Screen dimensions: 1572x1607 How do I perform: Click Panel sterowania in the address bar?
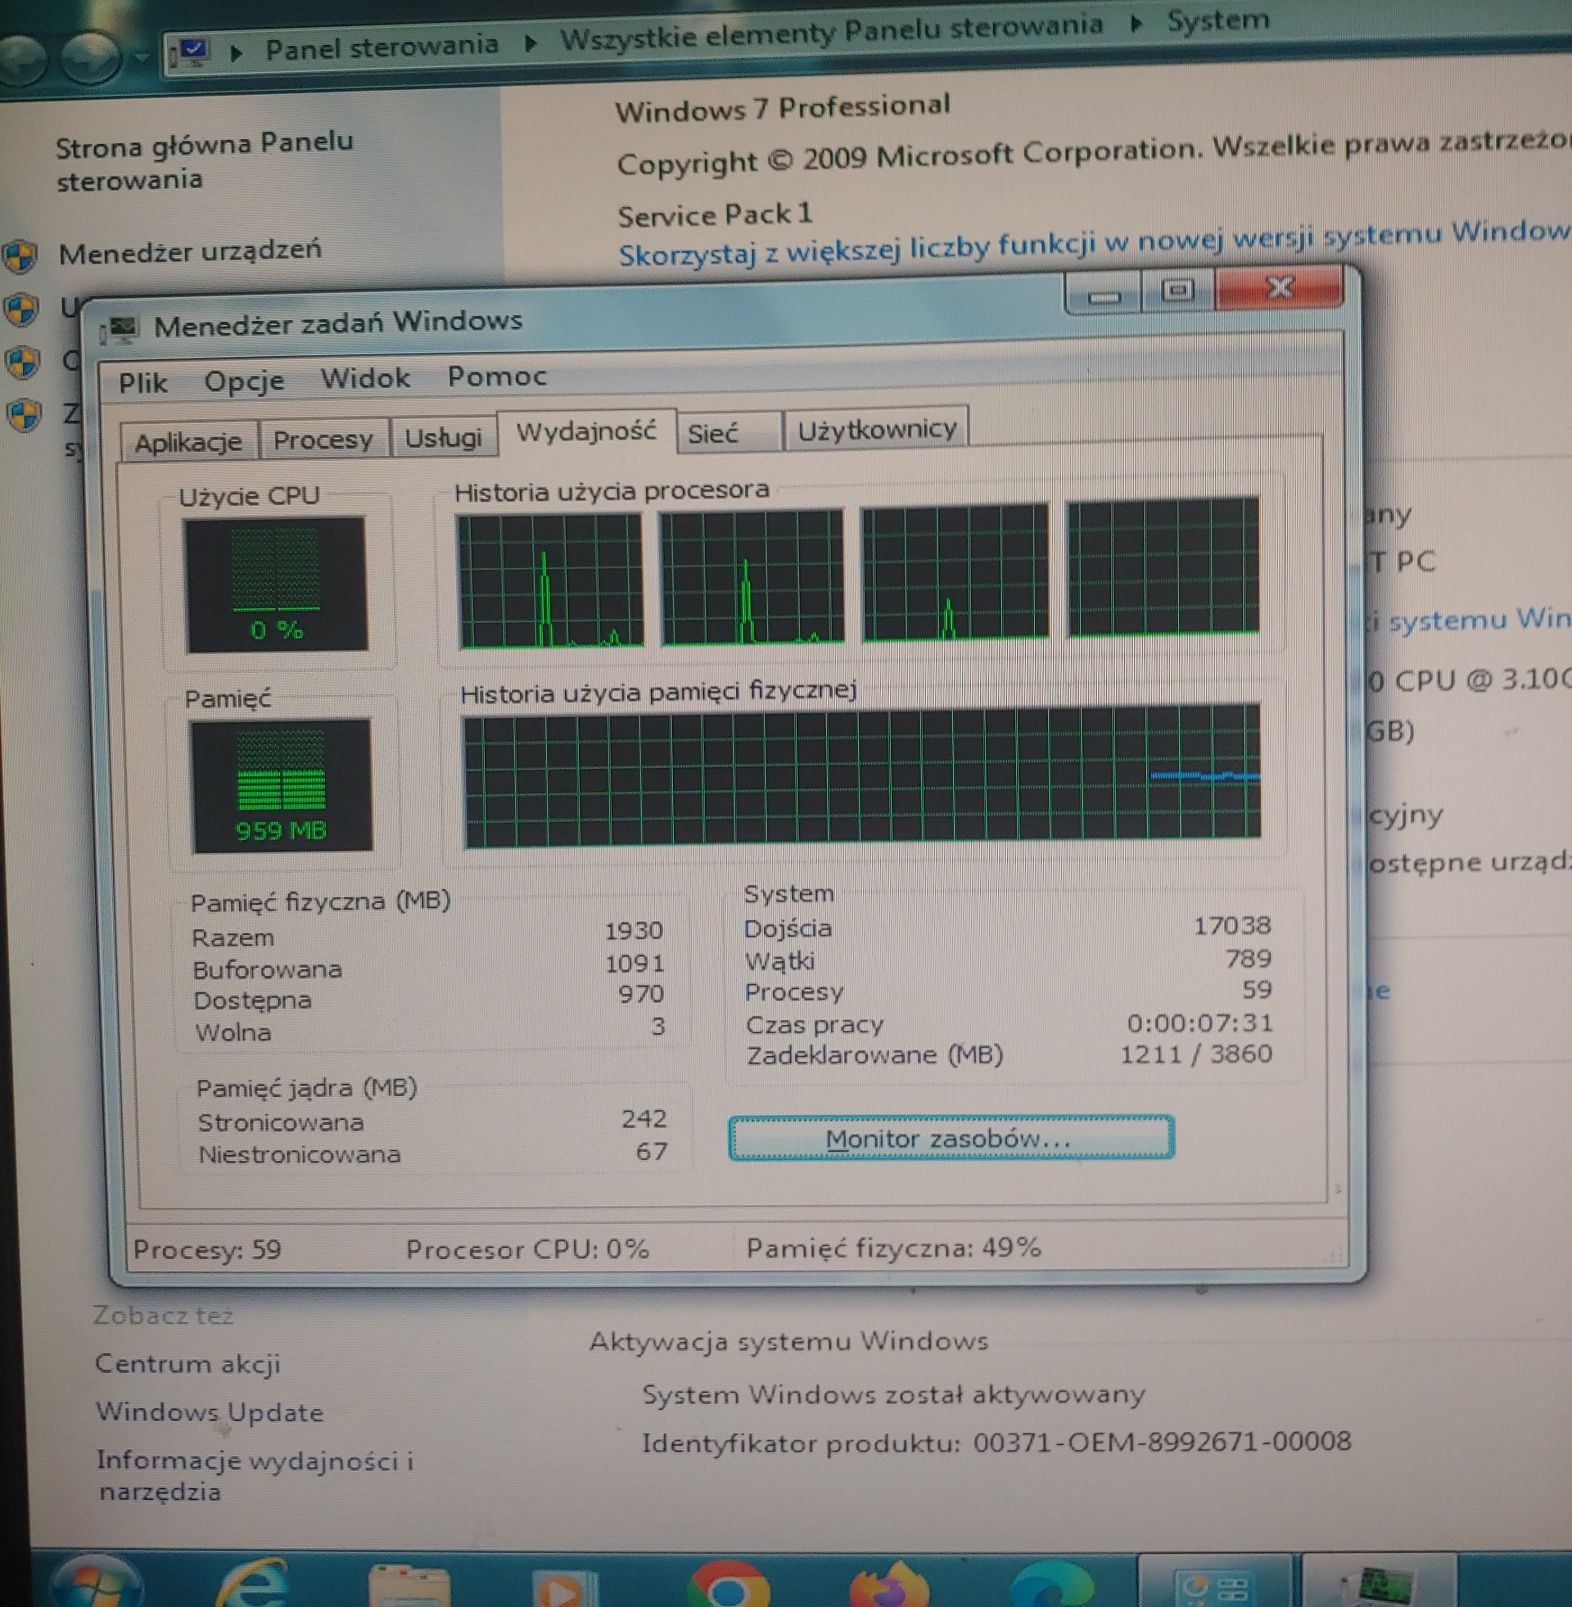tap(381, 46)
